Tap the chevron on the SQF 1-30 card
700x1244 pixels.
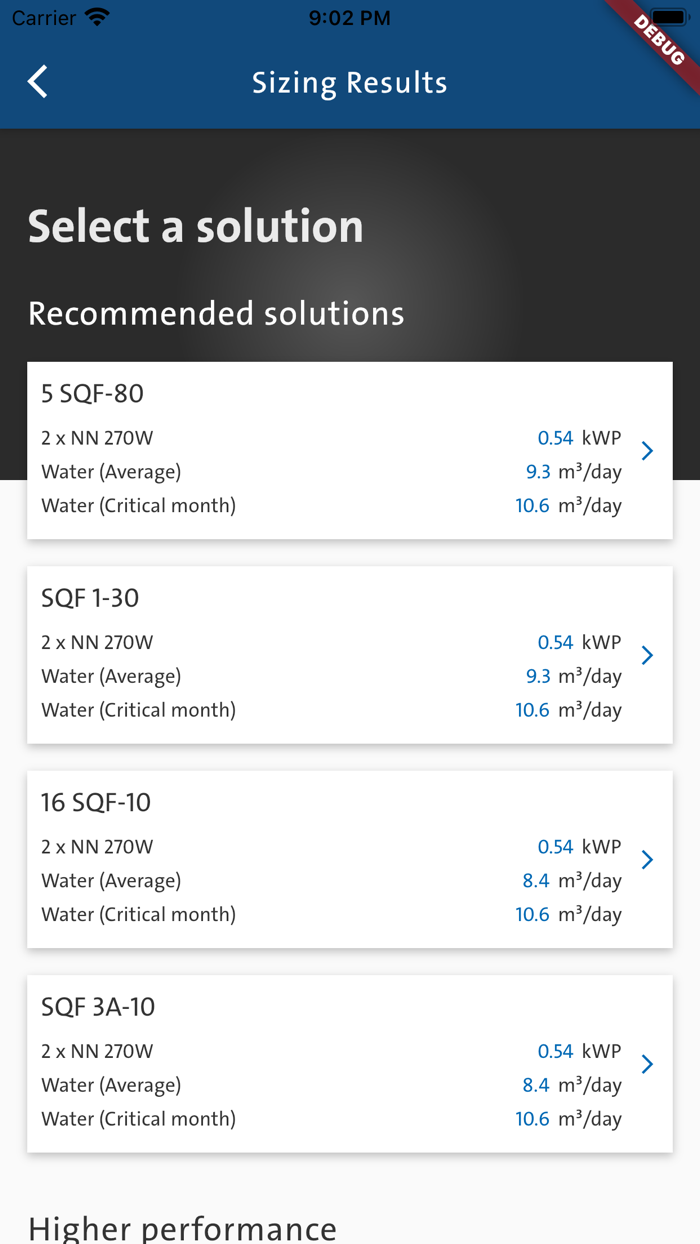[x=647, y=655]
